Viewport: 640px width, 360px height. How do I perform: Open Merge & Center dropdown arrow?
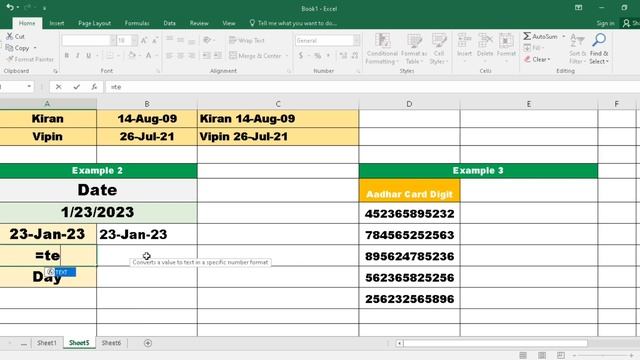click(287, 56)
